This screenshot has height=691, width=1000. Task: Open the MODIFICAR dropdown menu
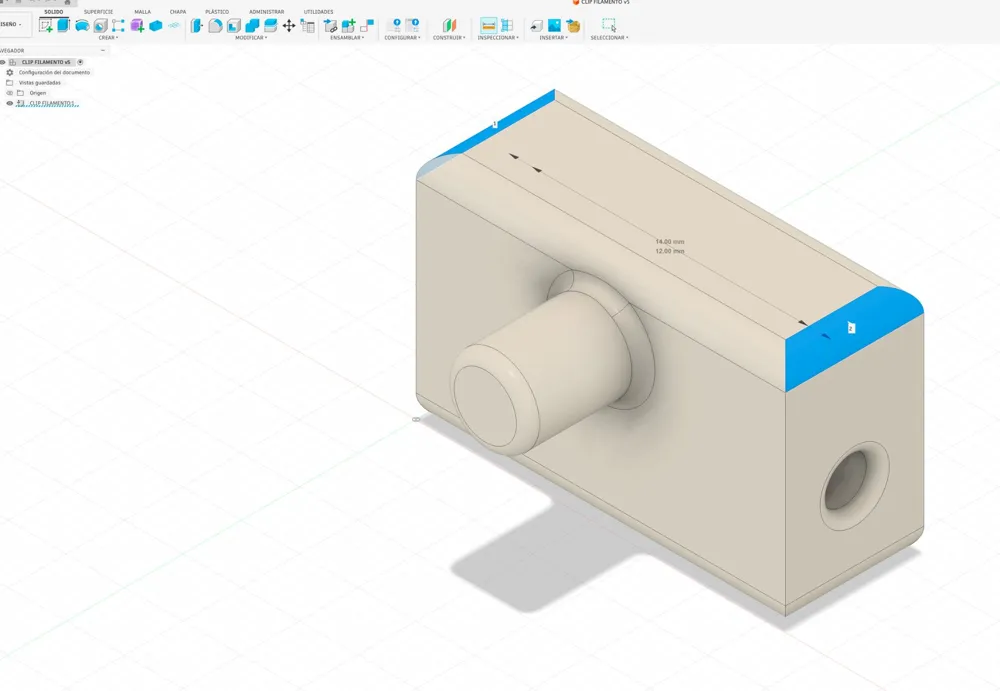click(251, 38)
